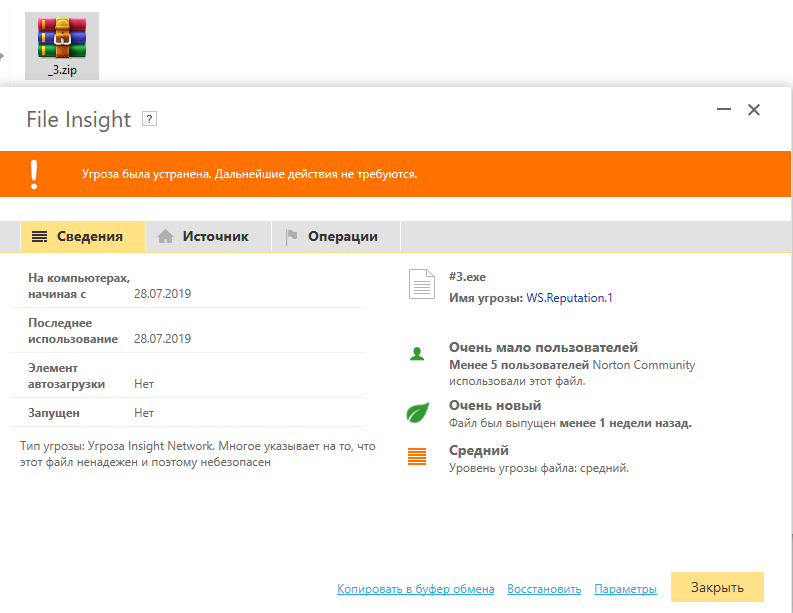Click the 'Запущен' label
Viewport: 793px width, 613px height.
54,413
